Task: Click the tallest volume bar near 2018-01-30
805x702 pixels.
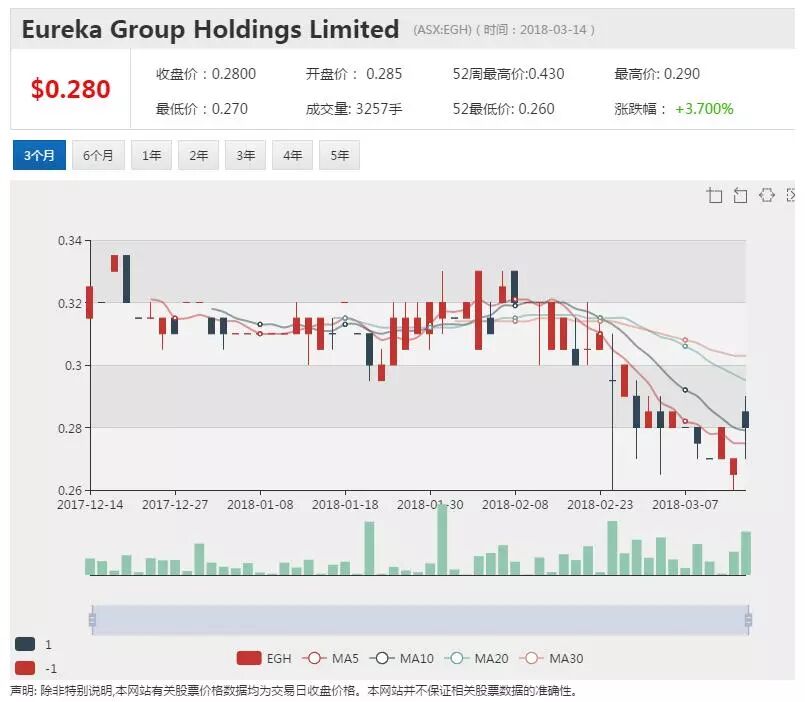Action: [442, 539]
